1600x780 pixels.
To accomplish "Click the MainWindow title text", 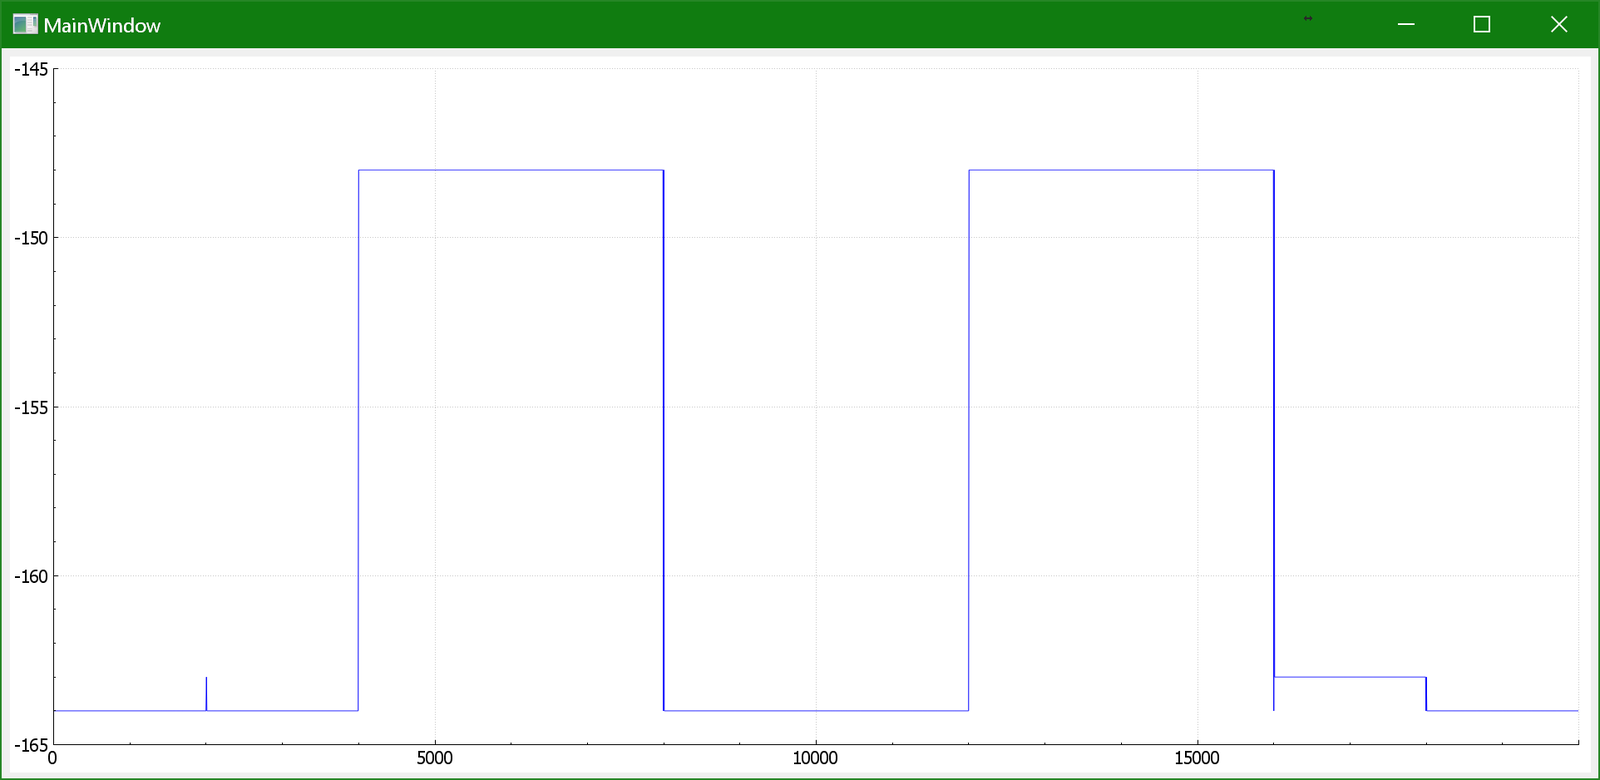I will click(102, 25).
